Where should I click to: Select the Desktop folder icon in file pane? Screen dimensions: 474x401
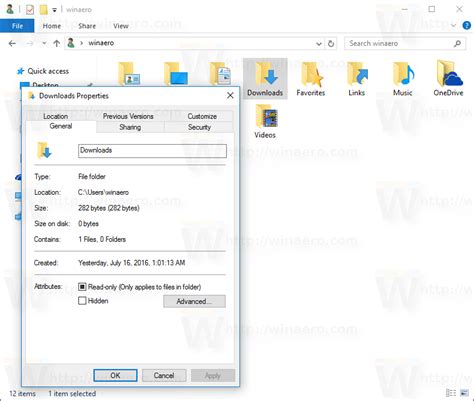coord(176,73)
